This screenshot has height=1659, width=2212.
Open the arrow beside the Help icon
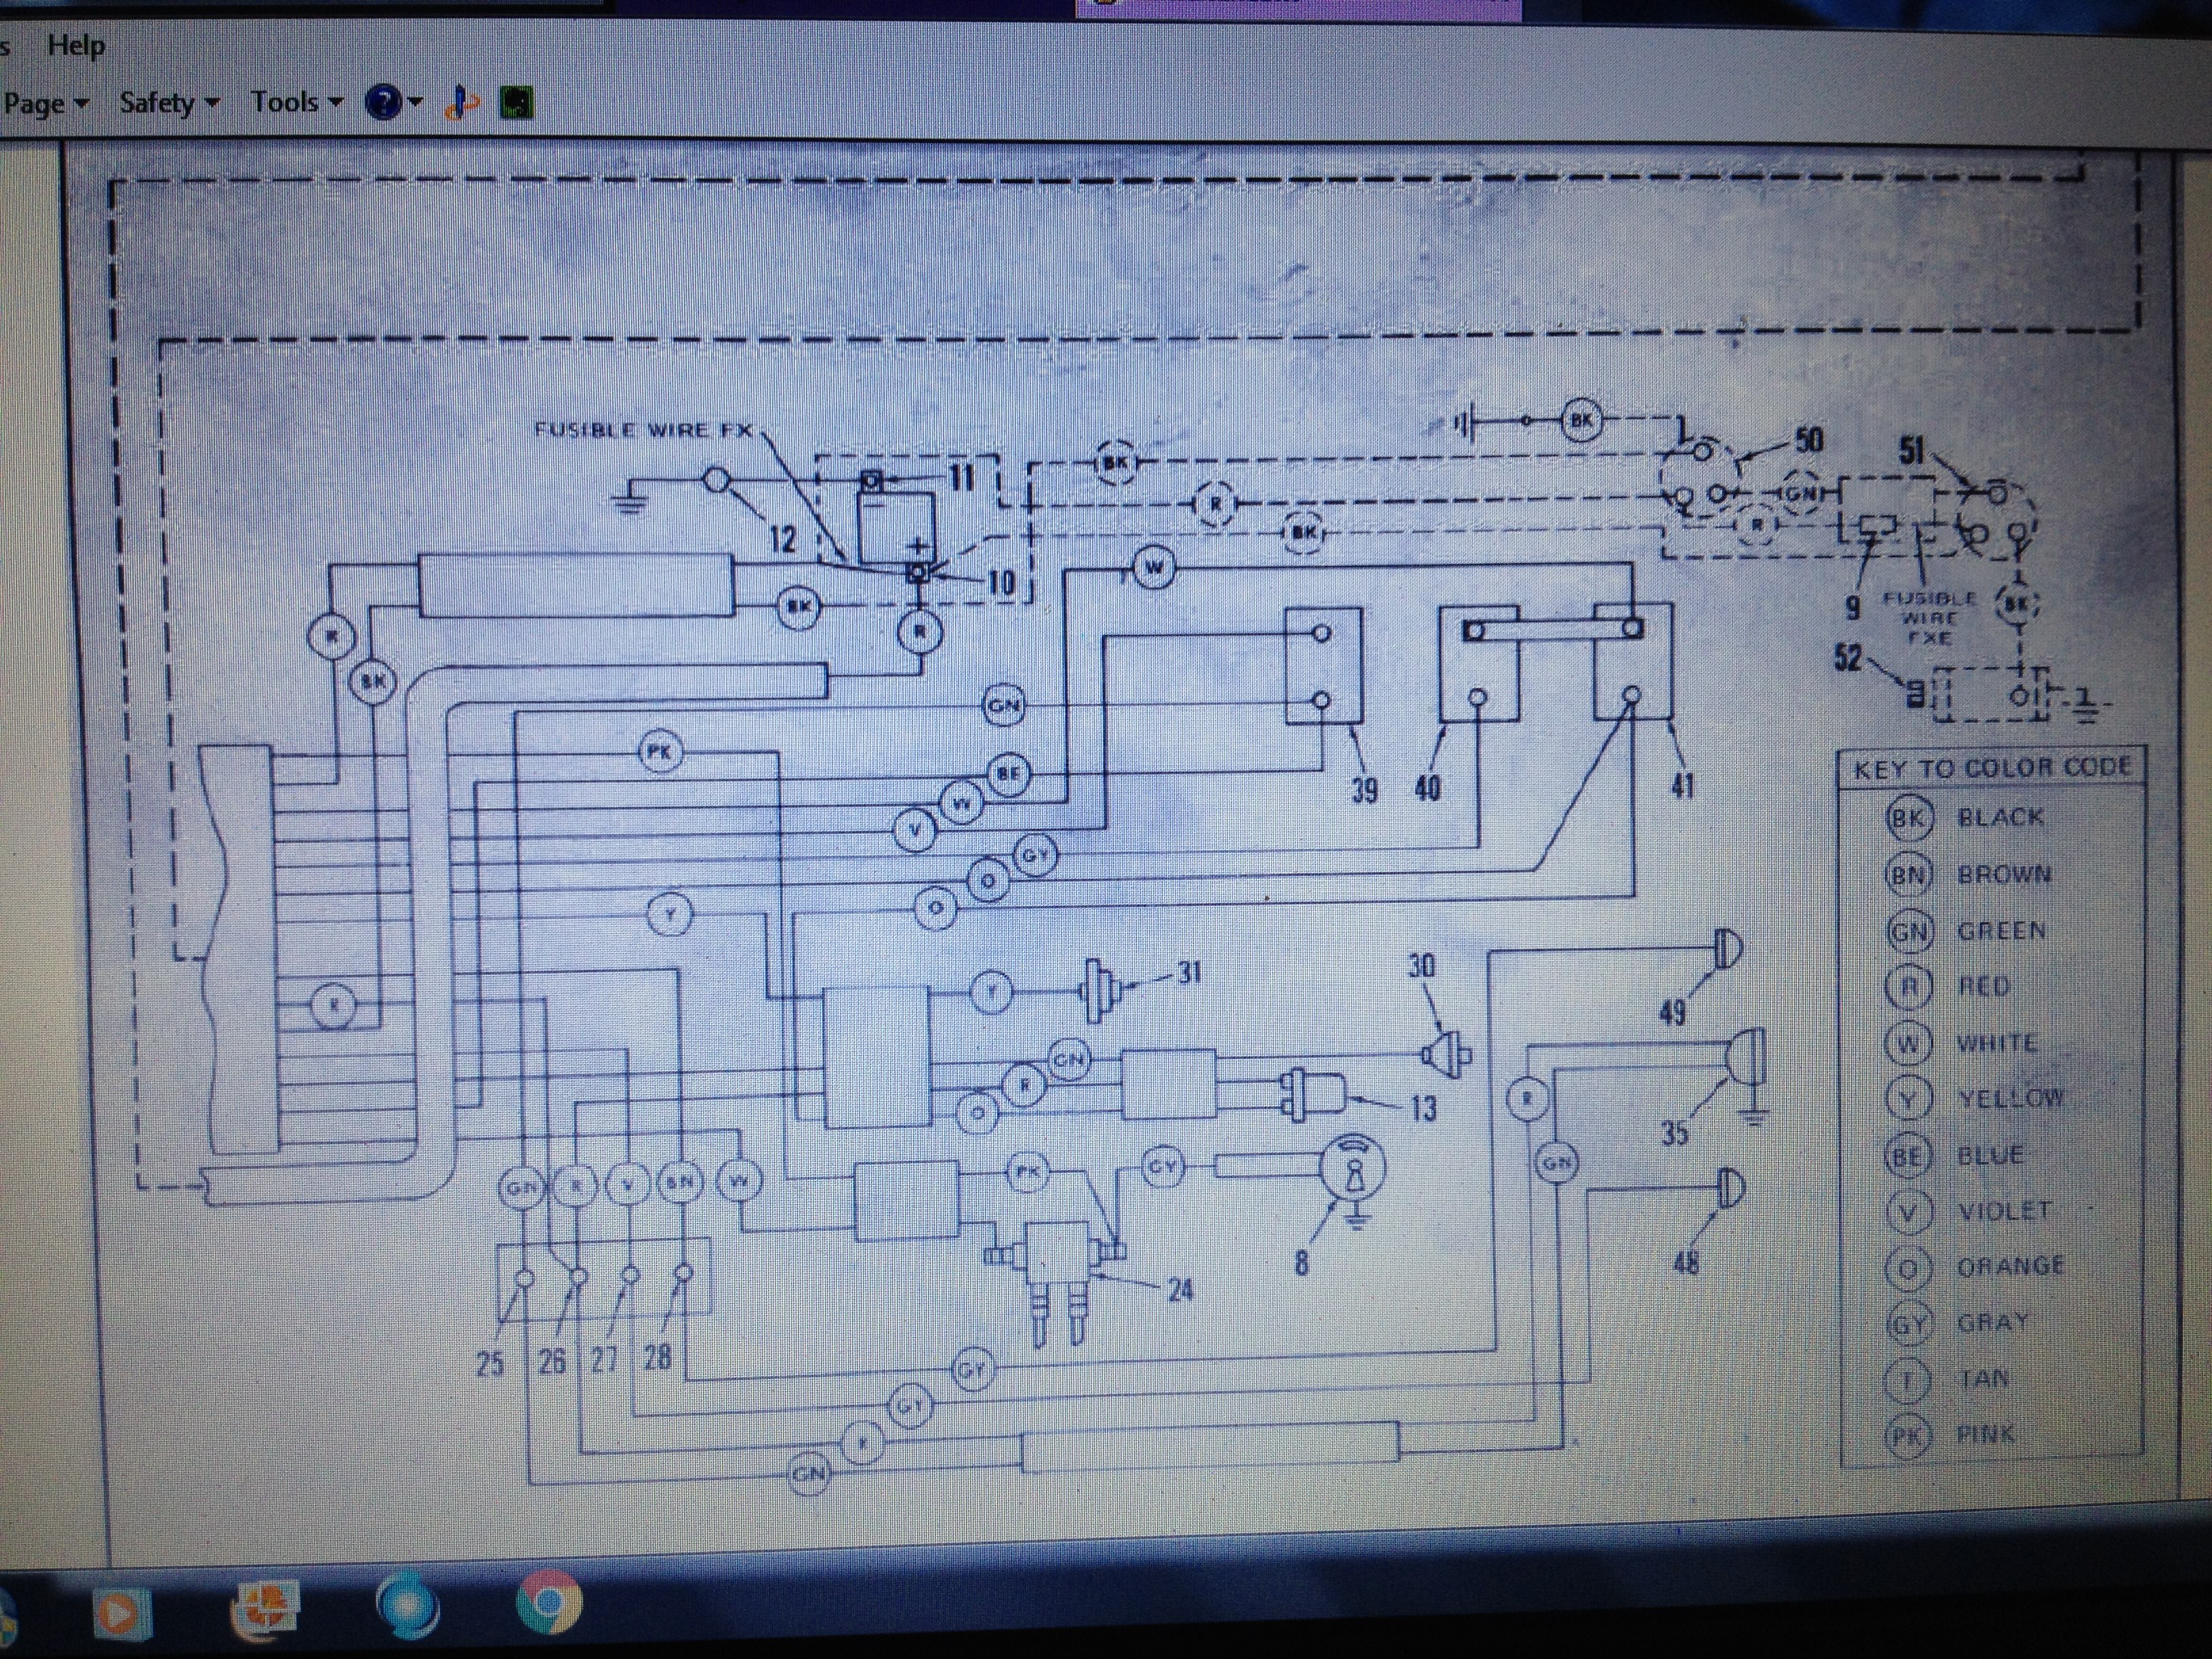tap(416, 102)
